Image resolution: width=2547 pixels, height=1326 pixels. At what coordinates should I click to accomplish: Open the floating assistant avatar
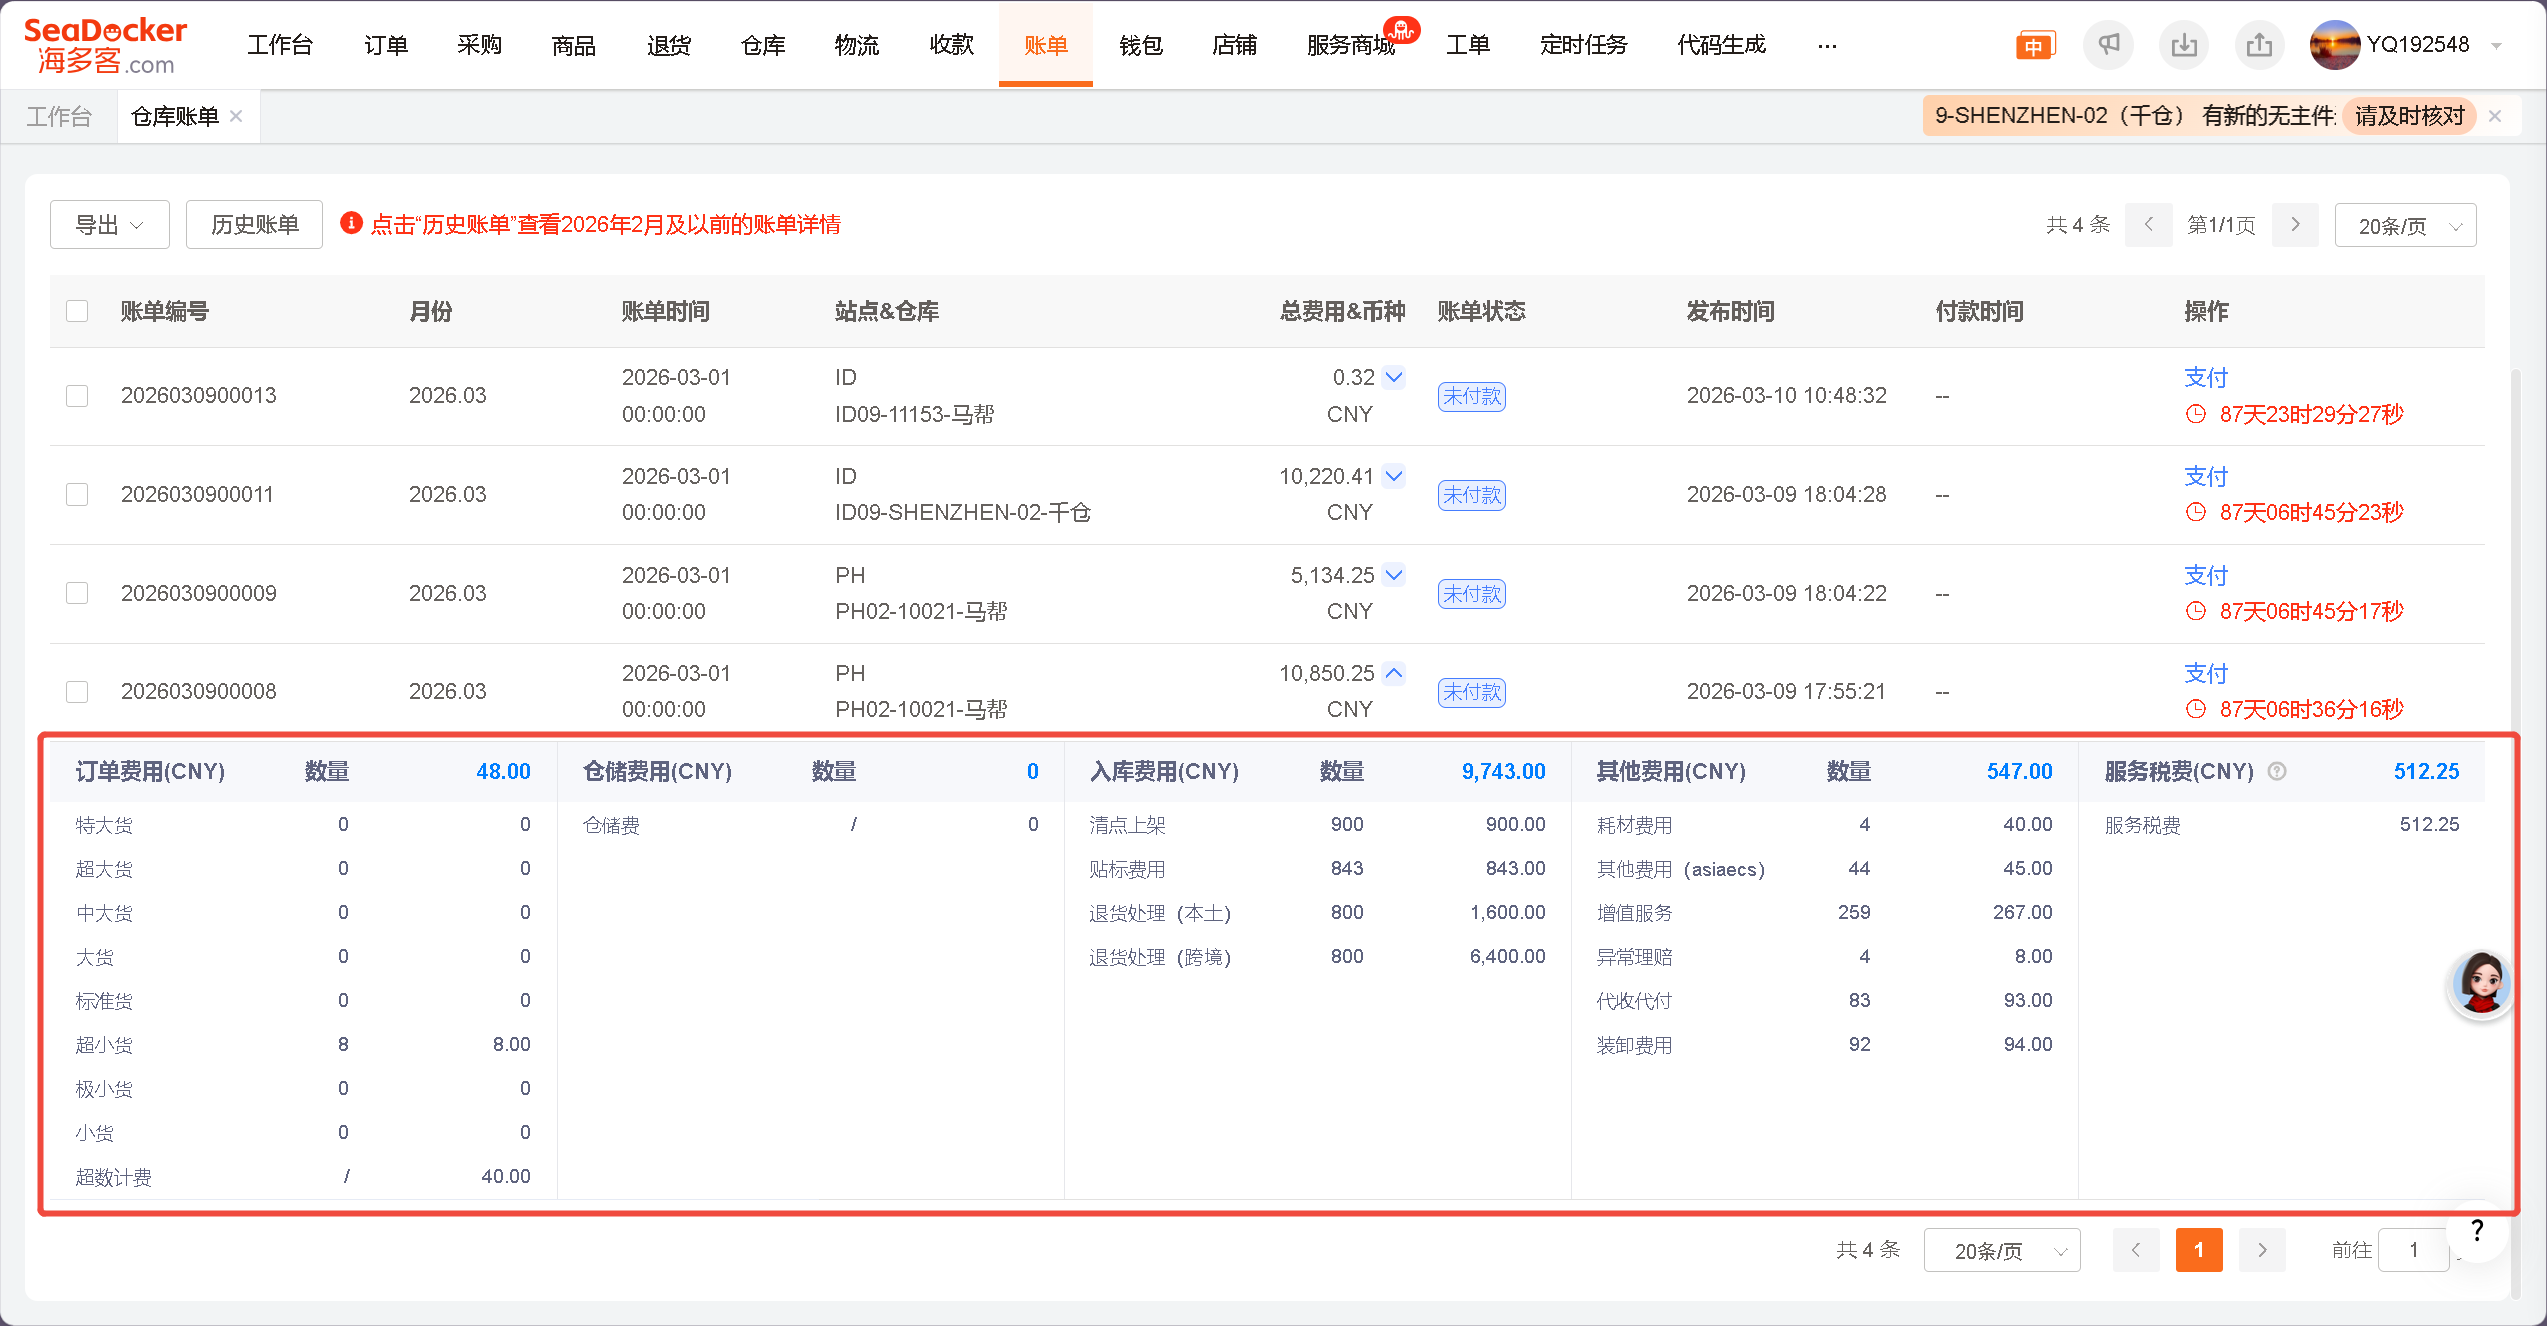2481,984
